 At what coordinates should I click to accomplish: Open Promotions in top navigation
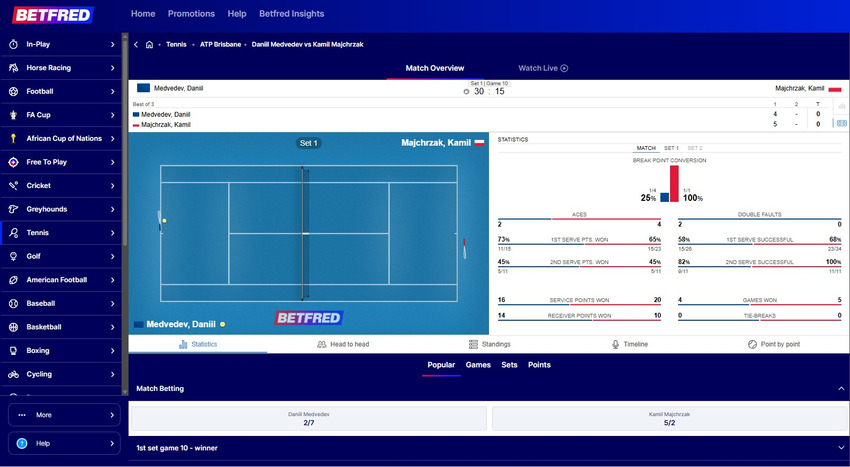191,14
